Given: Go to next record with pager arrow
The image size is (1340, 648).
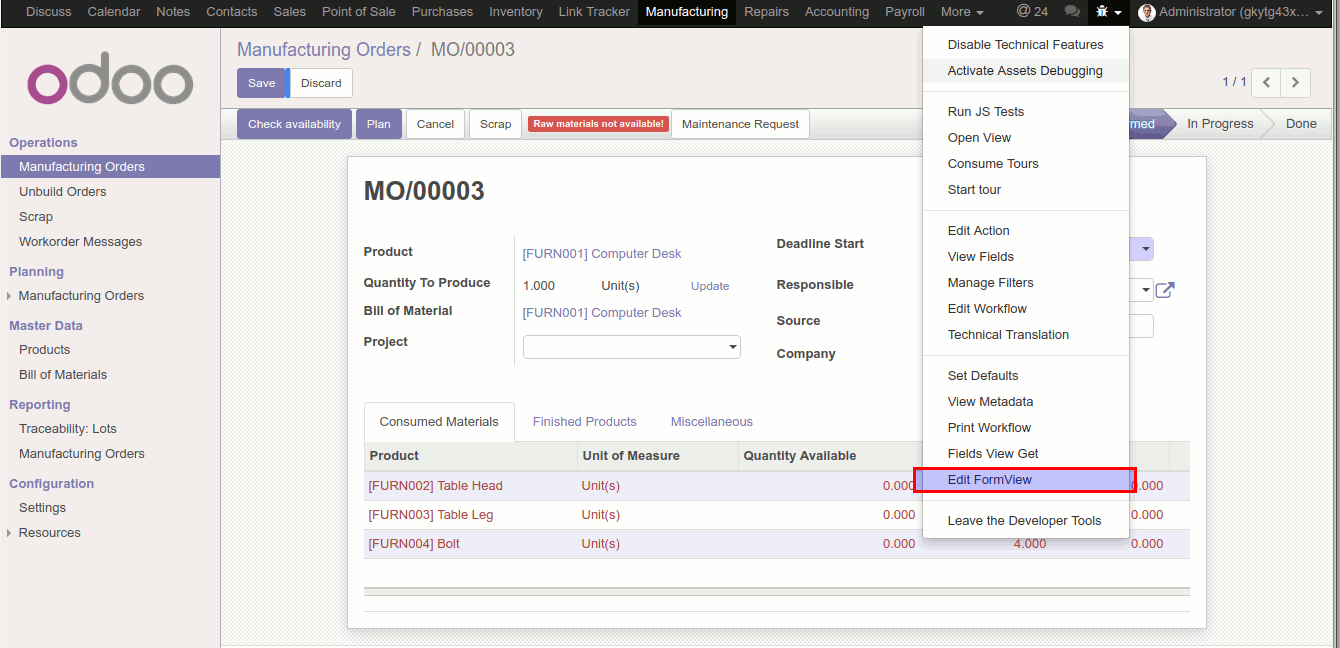Looking at the screenshot, I should (x=1296, y=82).
